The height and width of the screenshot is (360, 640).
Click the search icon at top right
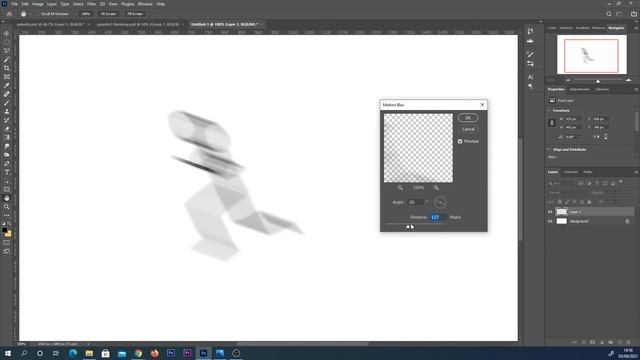[609, 14]
